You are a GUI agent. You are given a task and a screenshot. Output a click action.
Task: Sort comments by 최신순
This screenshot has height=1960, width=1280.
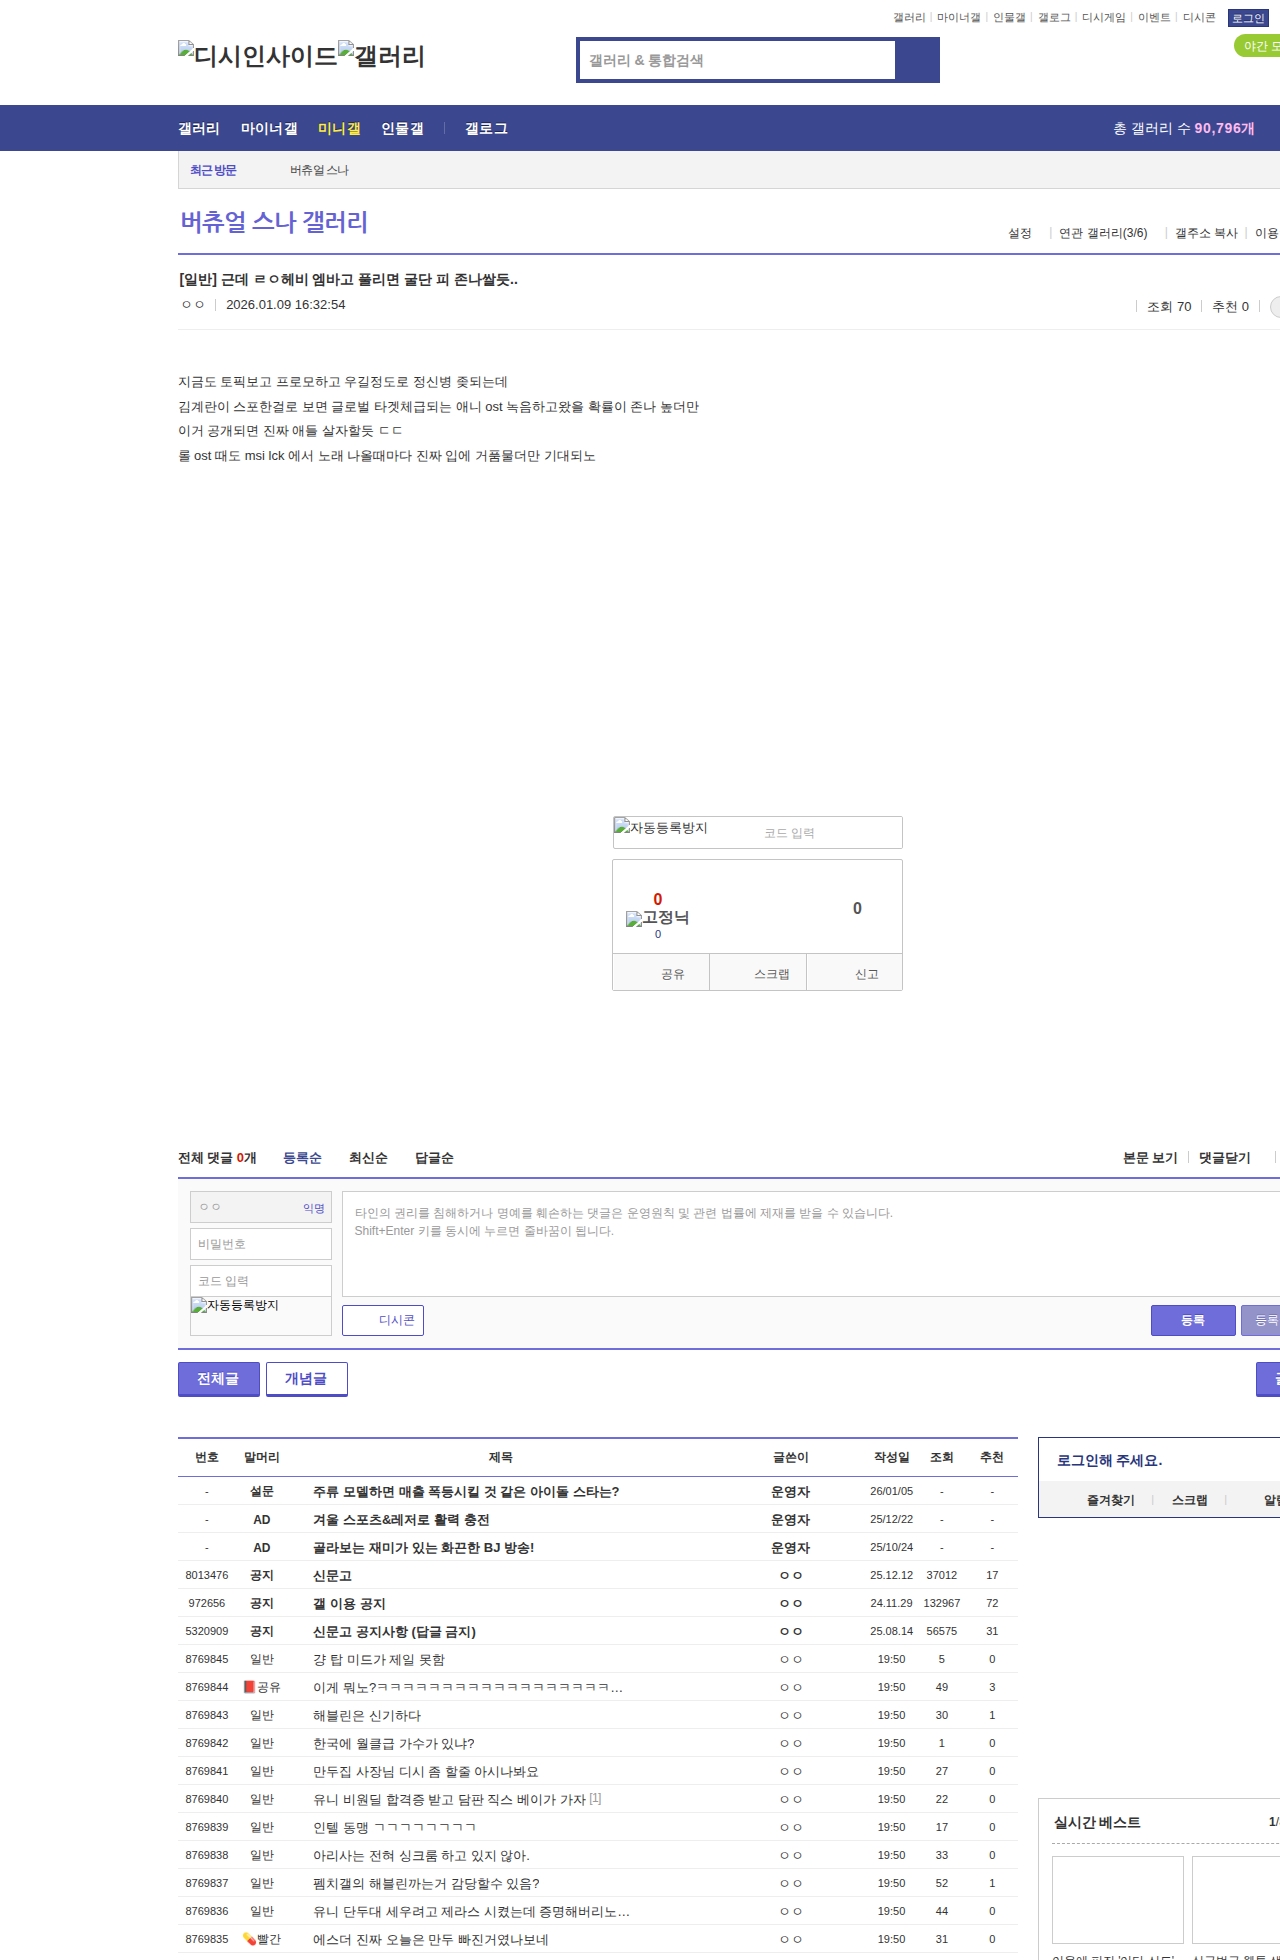pos(368,1158)
